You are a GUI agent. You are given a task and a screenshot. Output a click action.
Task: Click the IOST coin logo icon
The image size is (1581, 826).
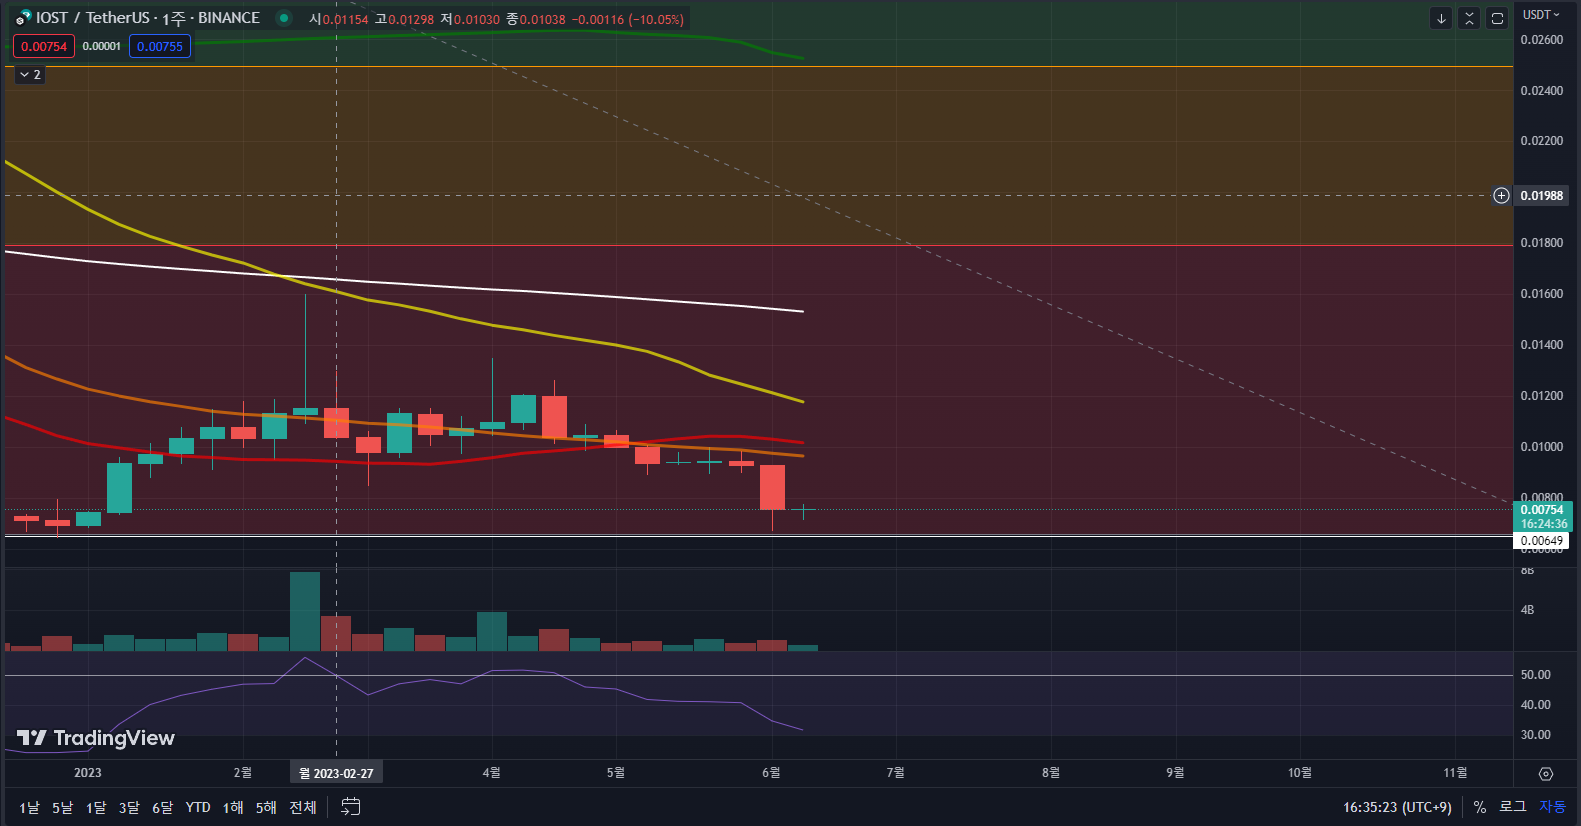(23, 18)
